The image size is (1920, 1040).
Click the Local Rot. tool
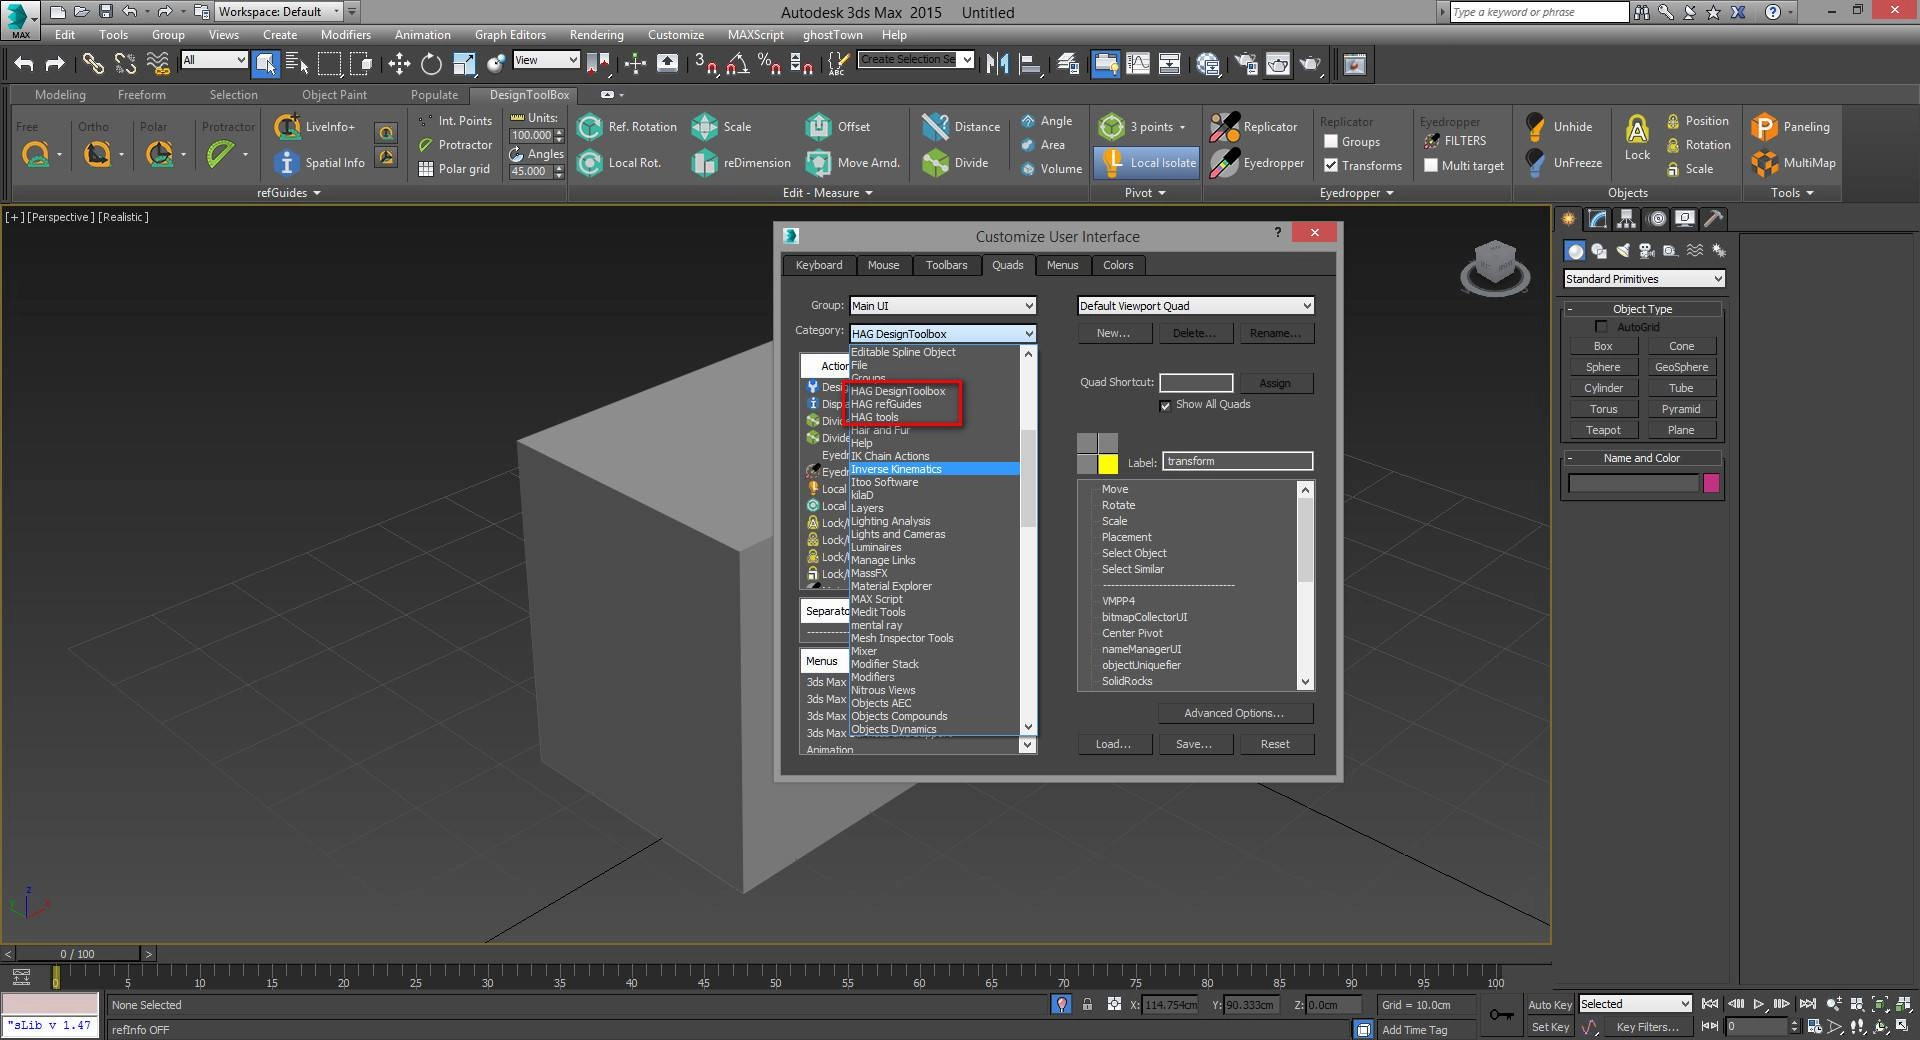pyautogui.click(x=620, y=162)
